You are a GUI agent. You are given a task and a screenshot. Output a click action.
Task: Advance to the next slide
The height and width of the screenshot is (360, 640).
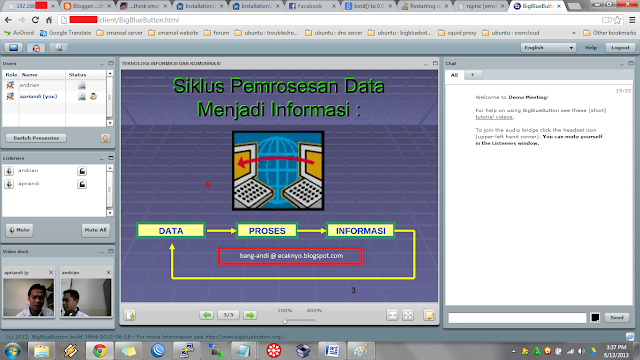coord(250,315)
